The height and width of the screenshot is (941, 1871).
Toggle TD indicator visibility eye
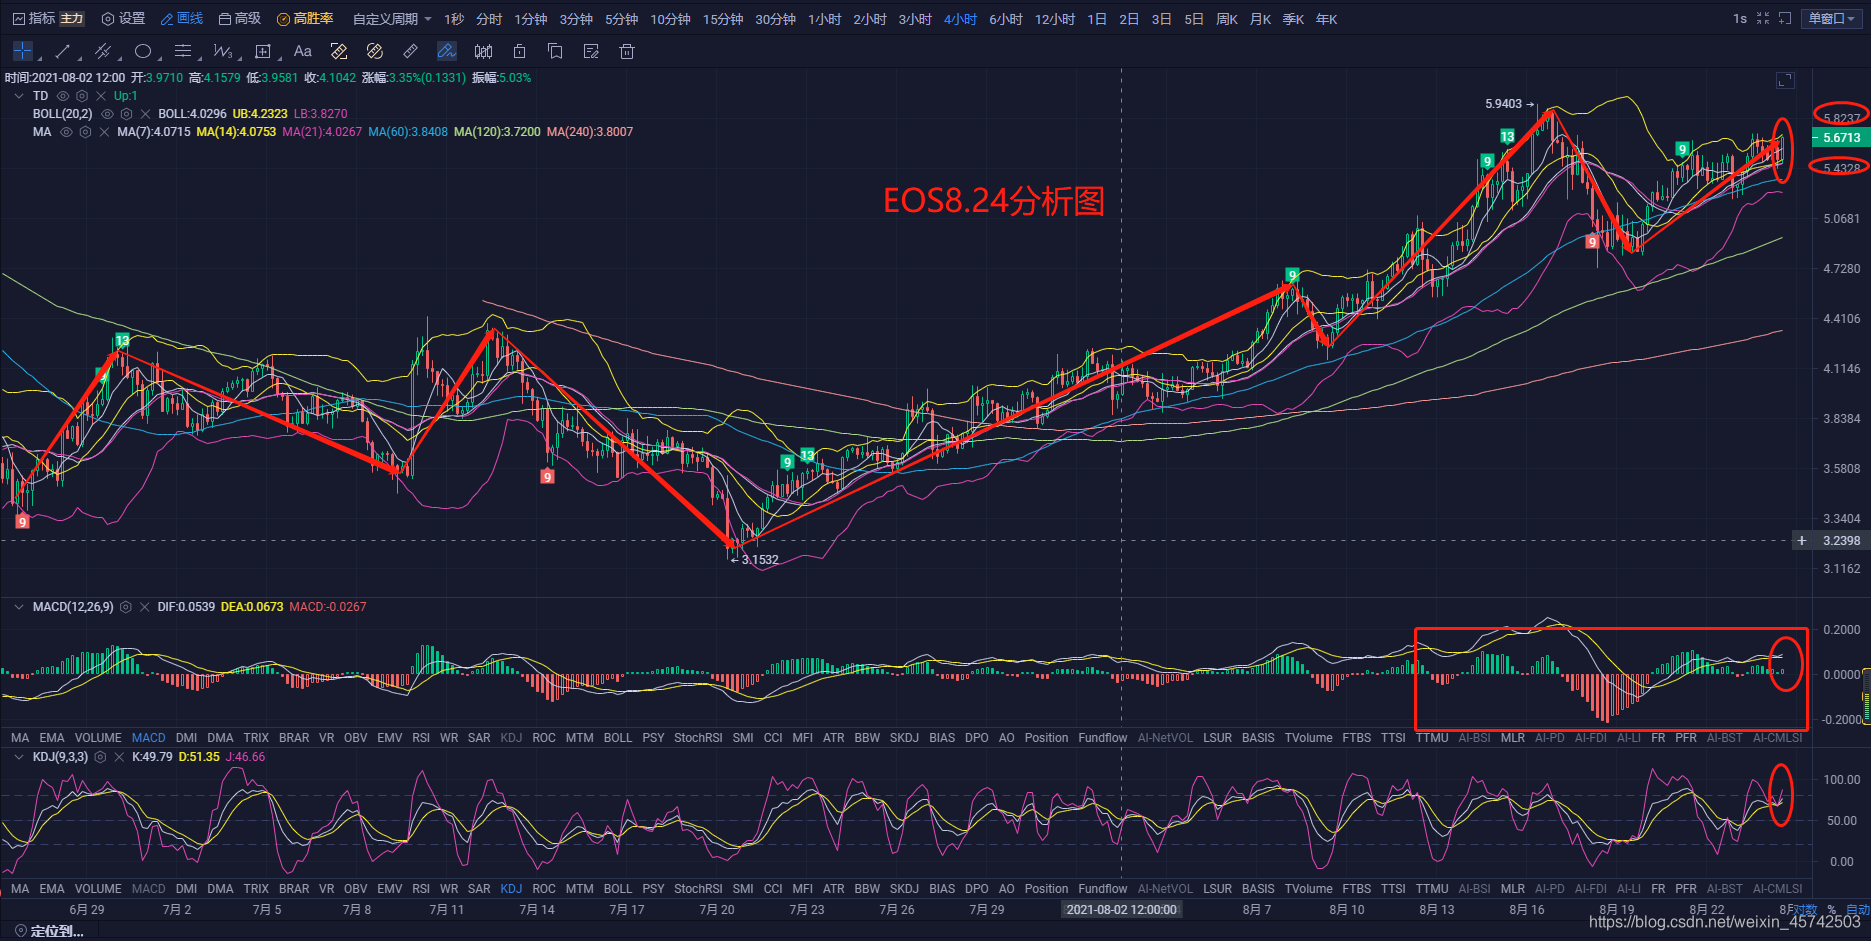pos(63,96)
